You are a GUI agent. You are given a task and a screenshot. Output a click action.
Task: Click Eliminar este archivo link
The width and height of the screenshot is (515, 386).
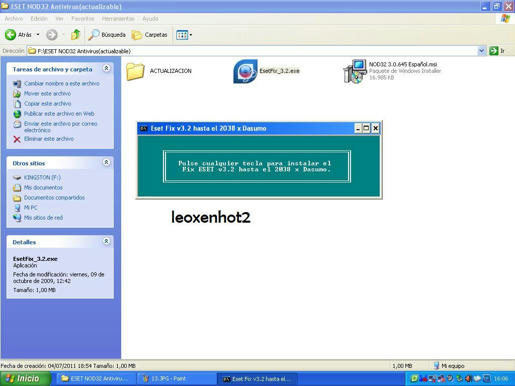click(x=49, y=139)
